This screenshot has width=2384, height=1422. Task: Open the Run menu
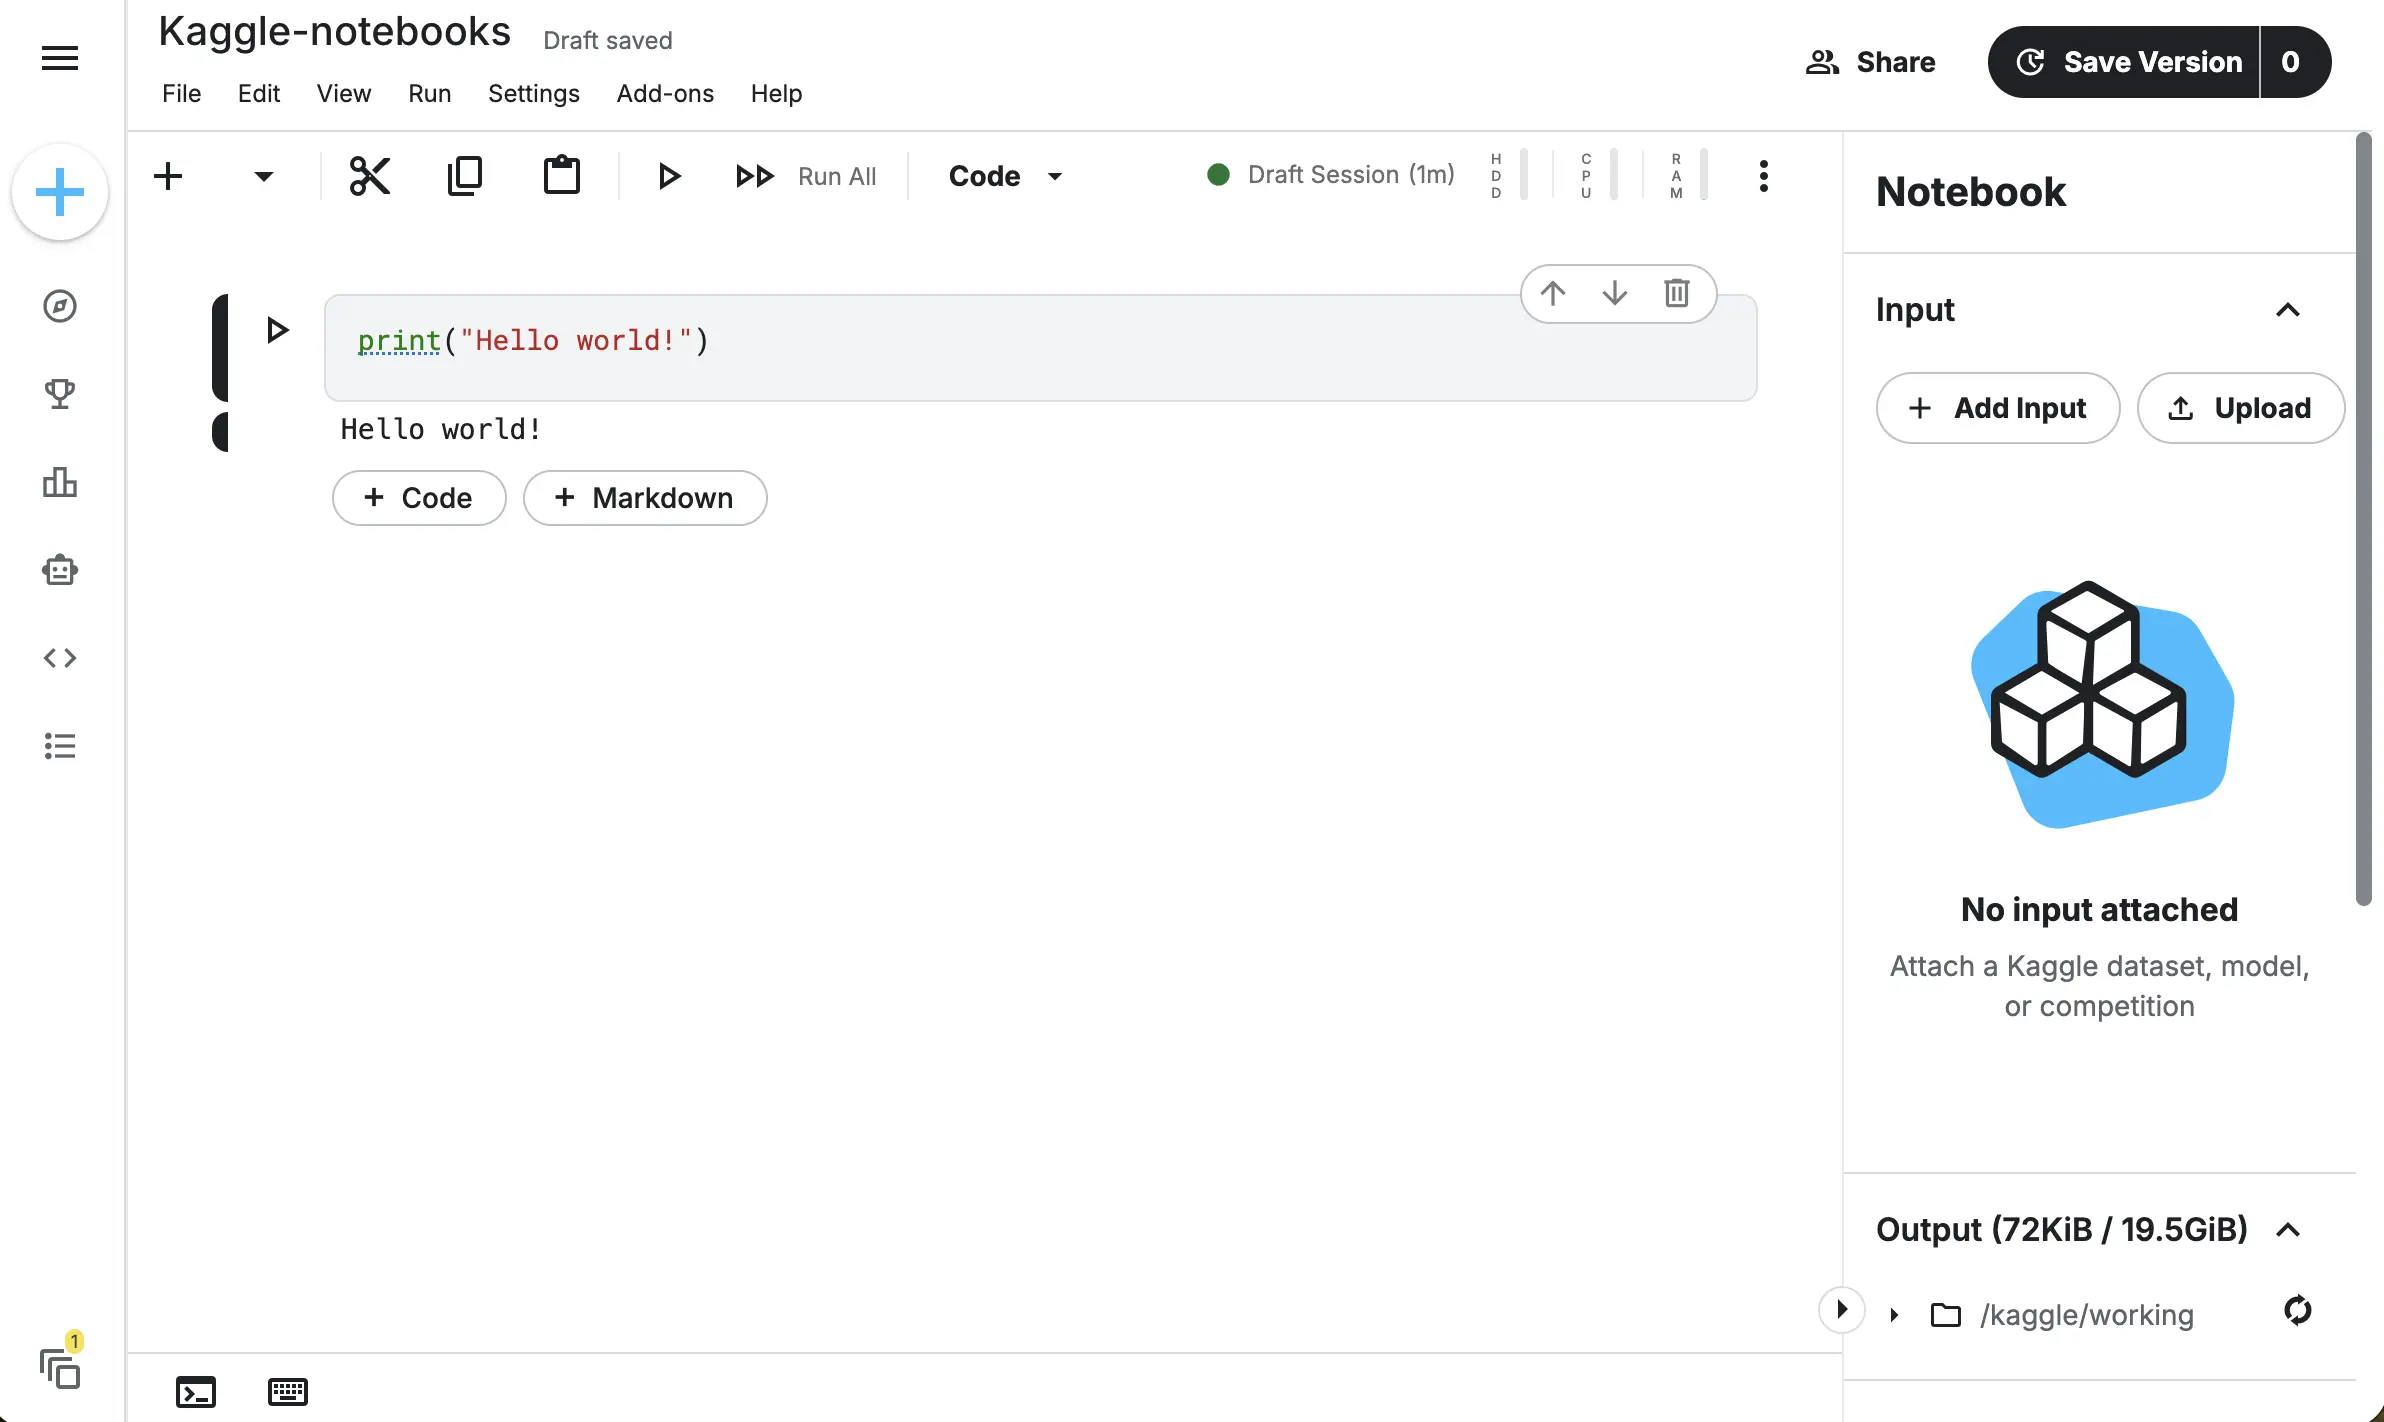tap(430, 94)
